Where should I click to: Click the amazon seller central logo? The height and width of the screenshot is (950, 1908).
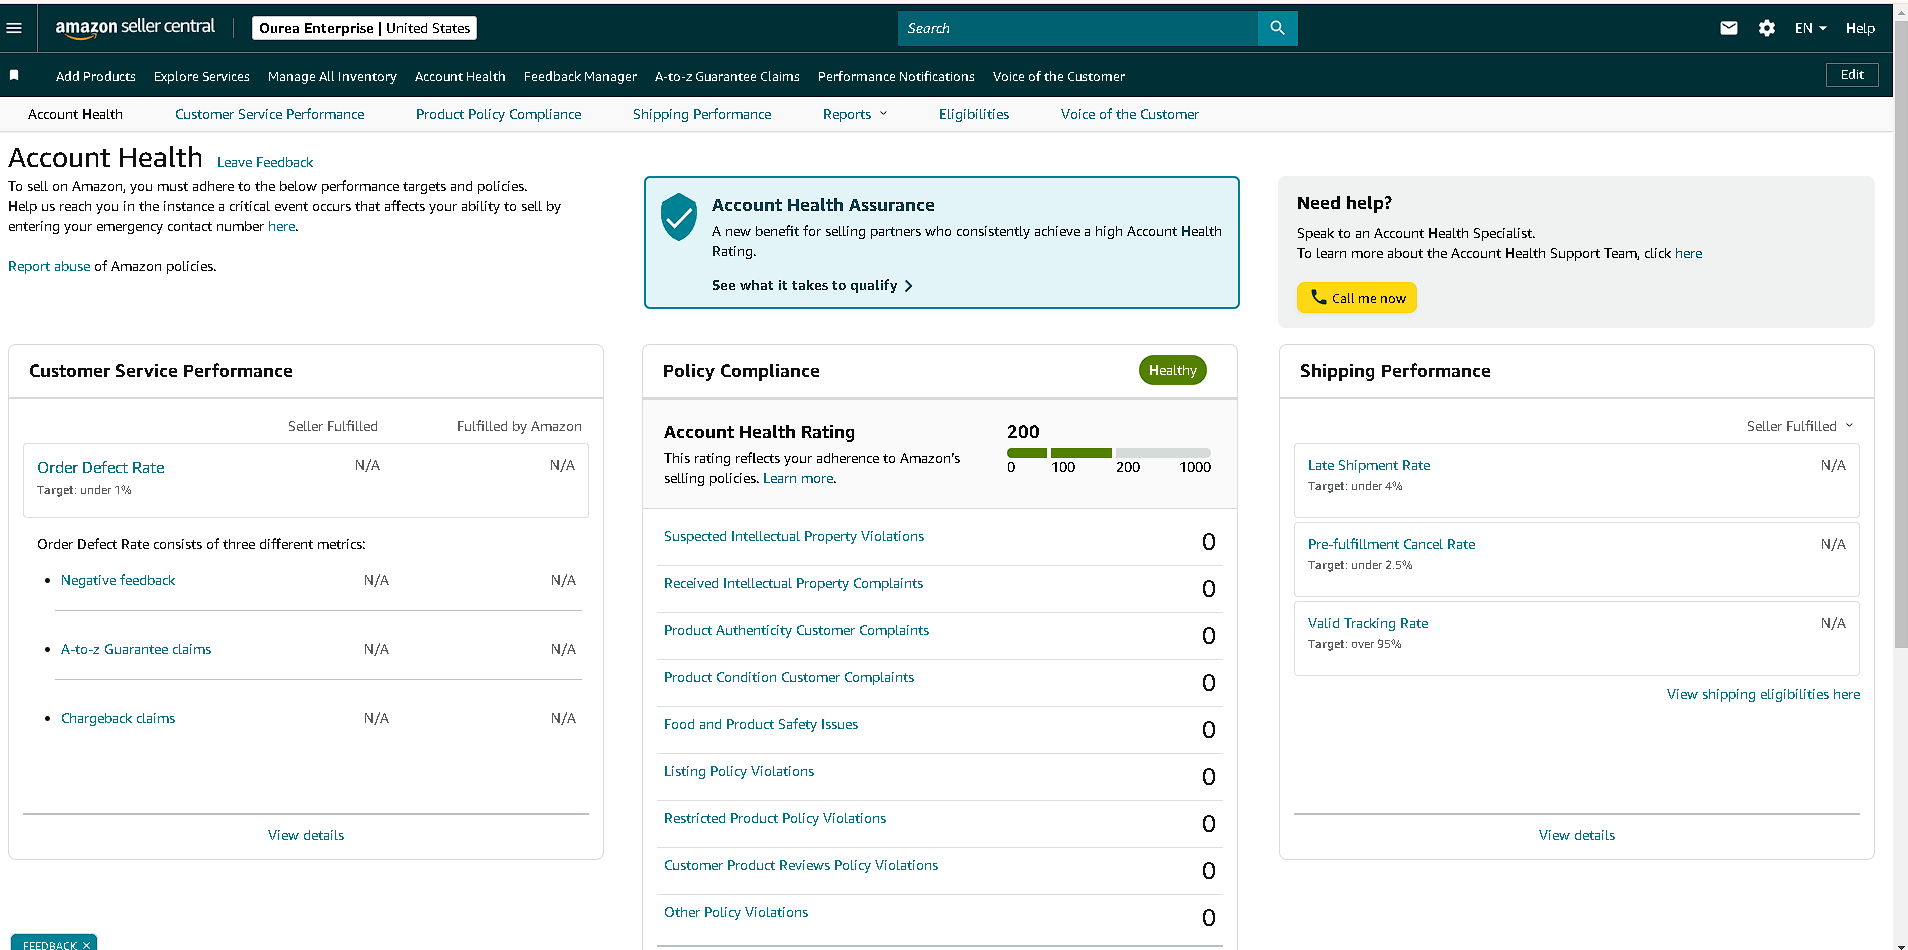(135, 28)
